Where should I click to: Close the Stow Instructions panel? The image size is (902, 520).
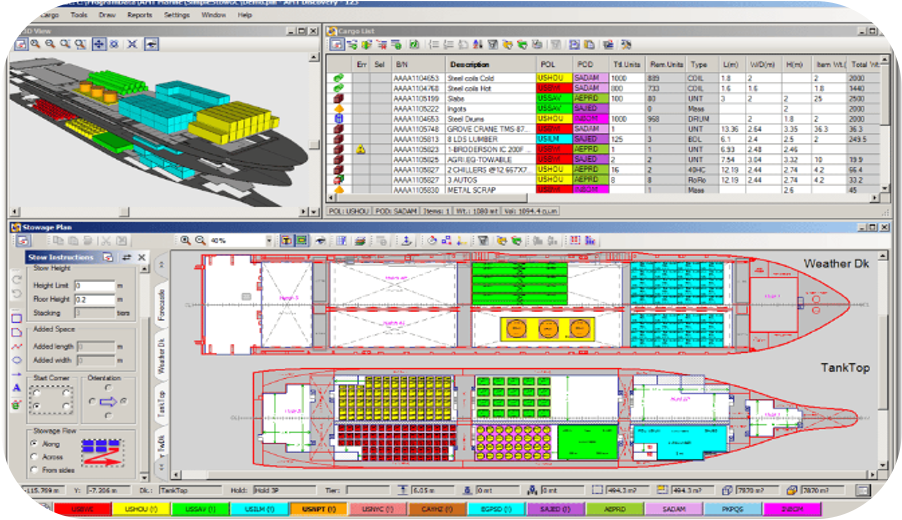pyautogui.click(x=142, y=258)
